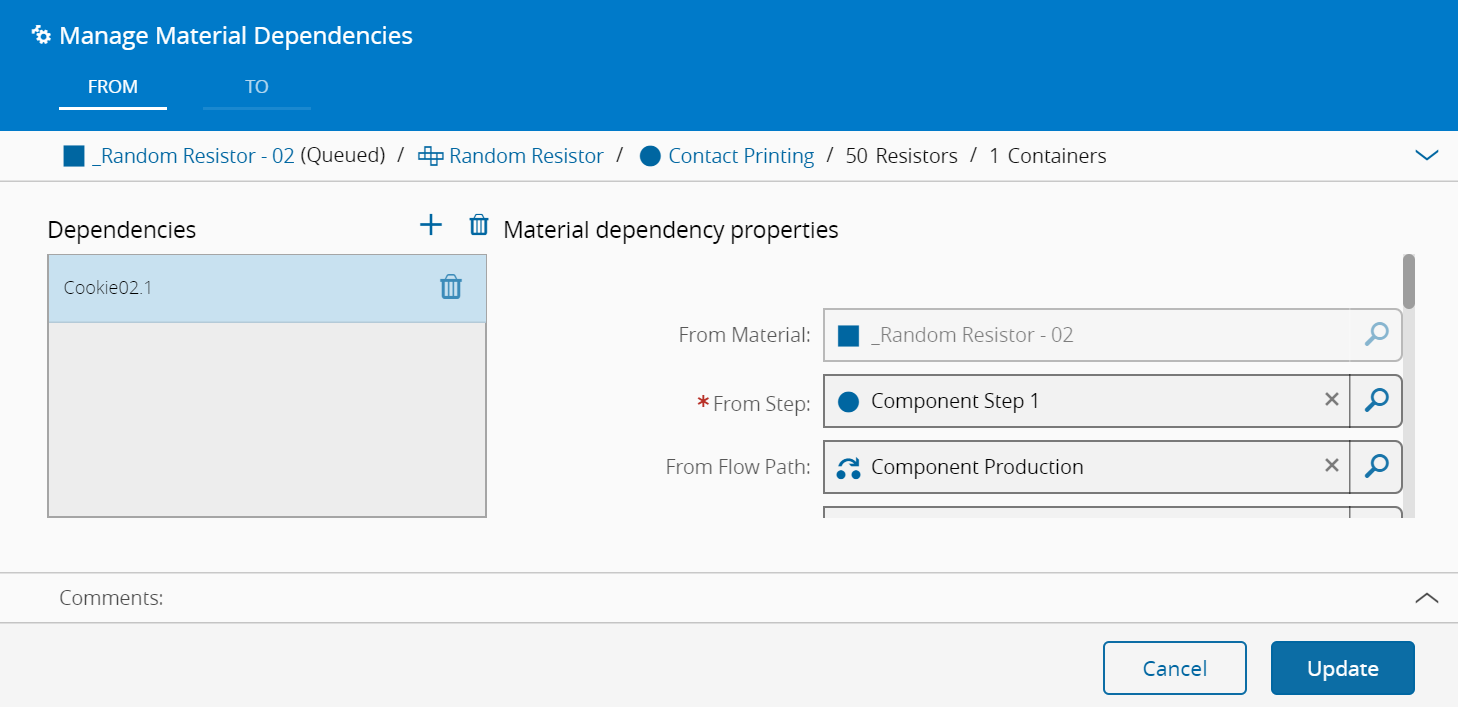The height and width of the screenshot is (707, 1458).
Task: Clear the Component Step 1 value
Action: [1331, 400]
